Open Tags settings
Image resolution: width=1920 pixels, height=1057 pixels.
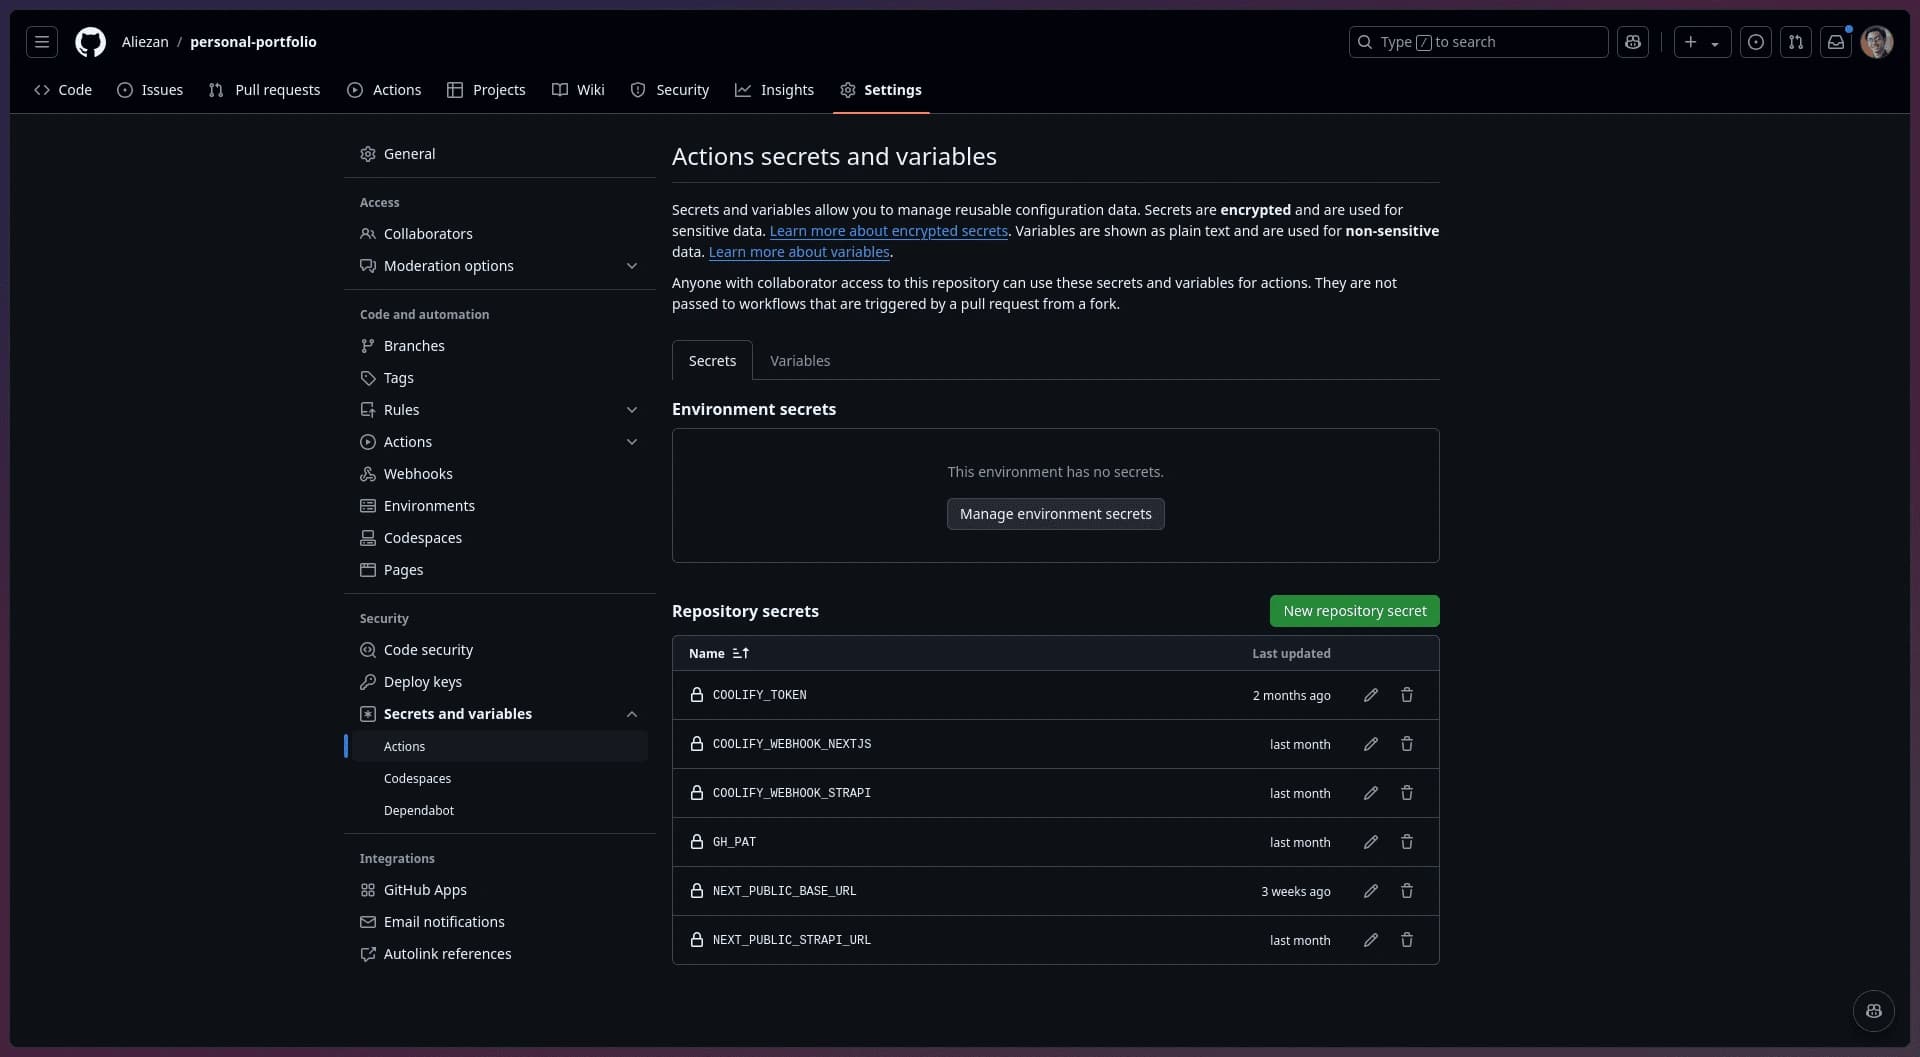click(500, 378)
